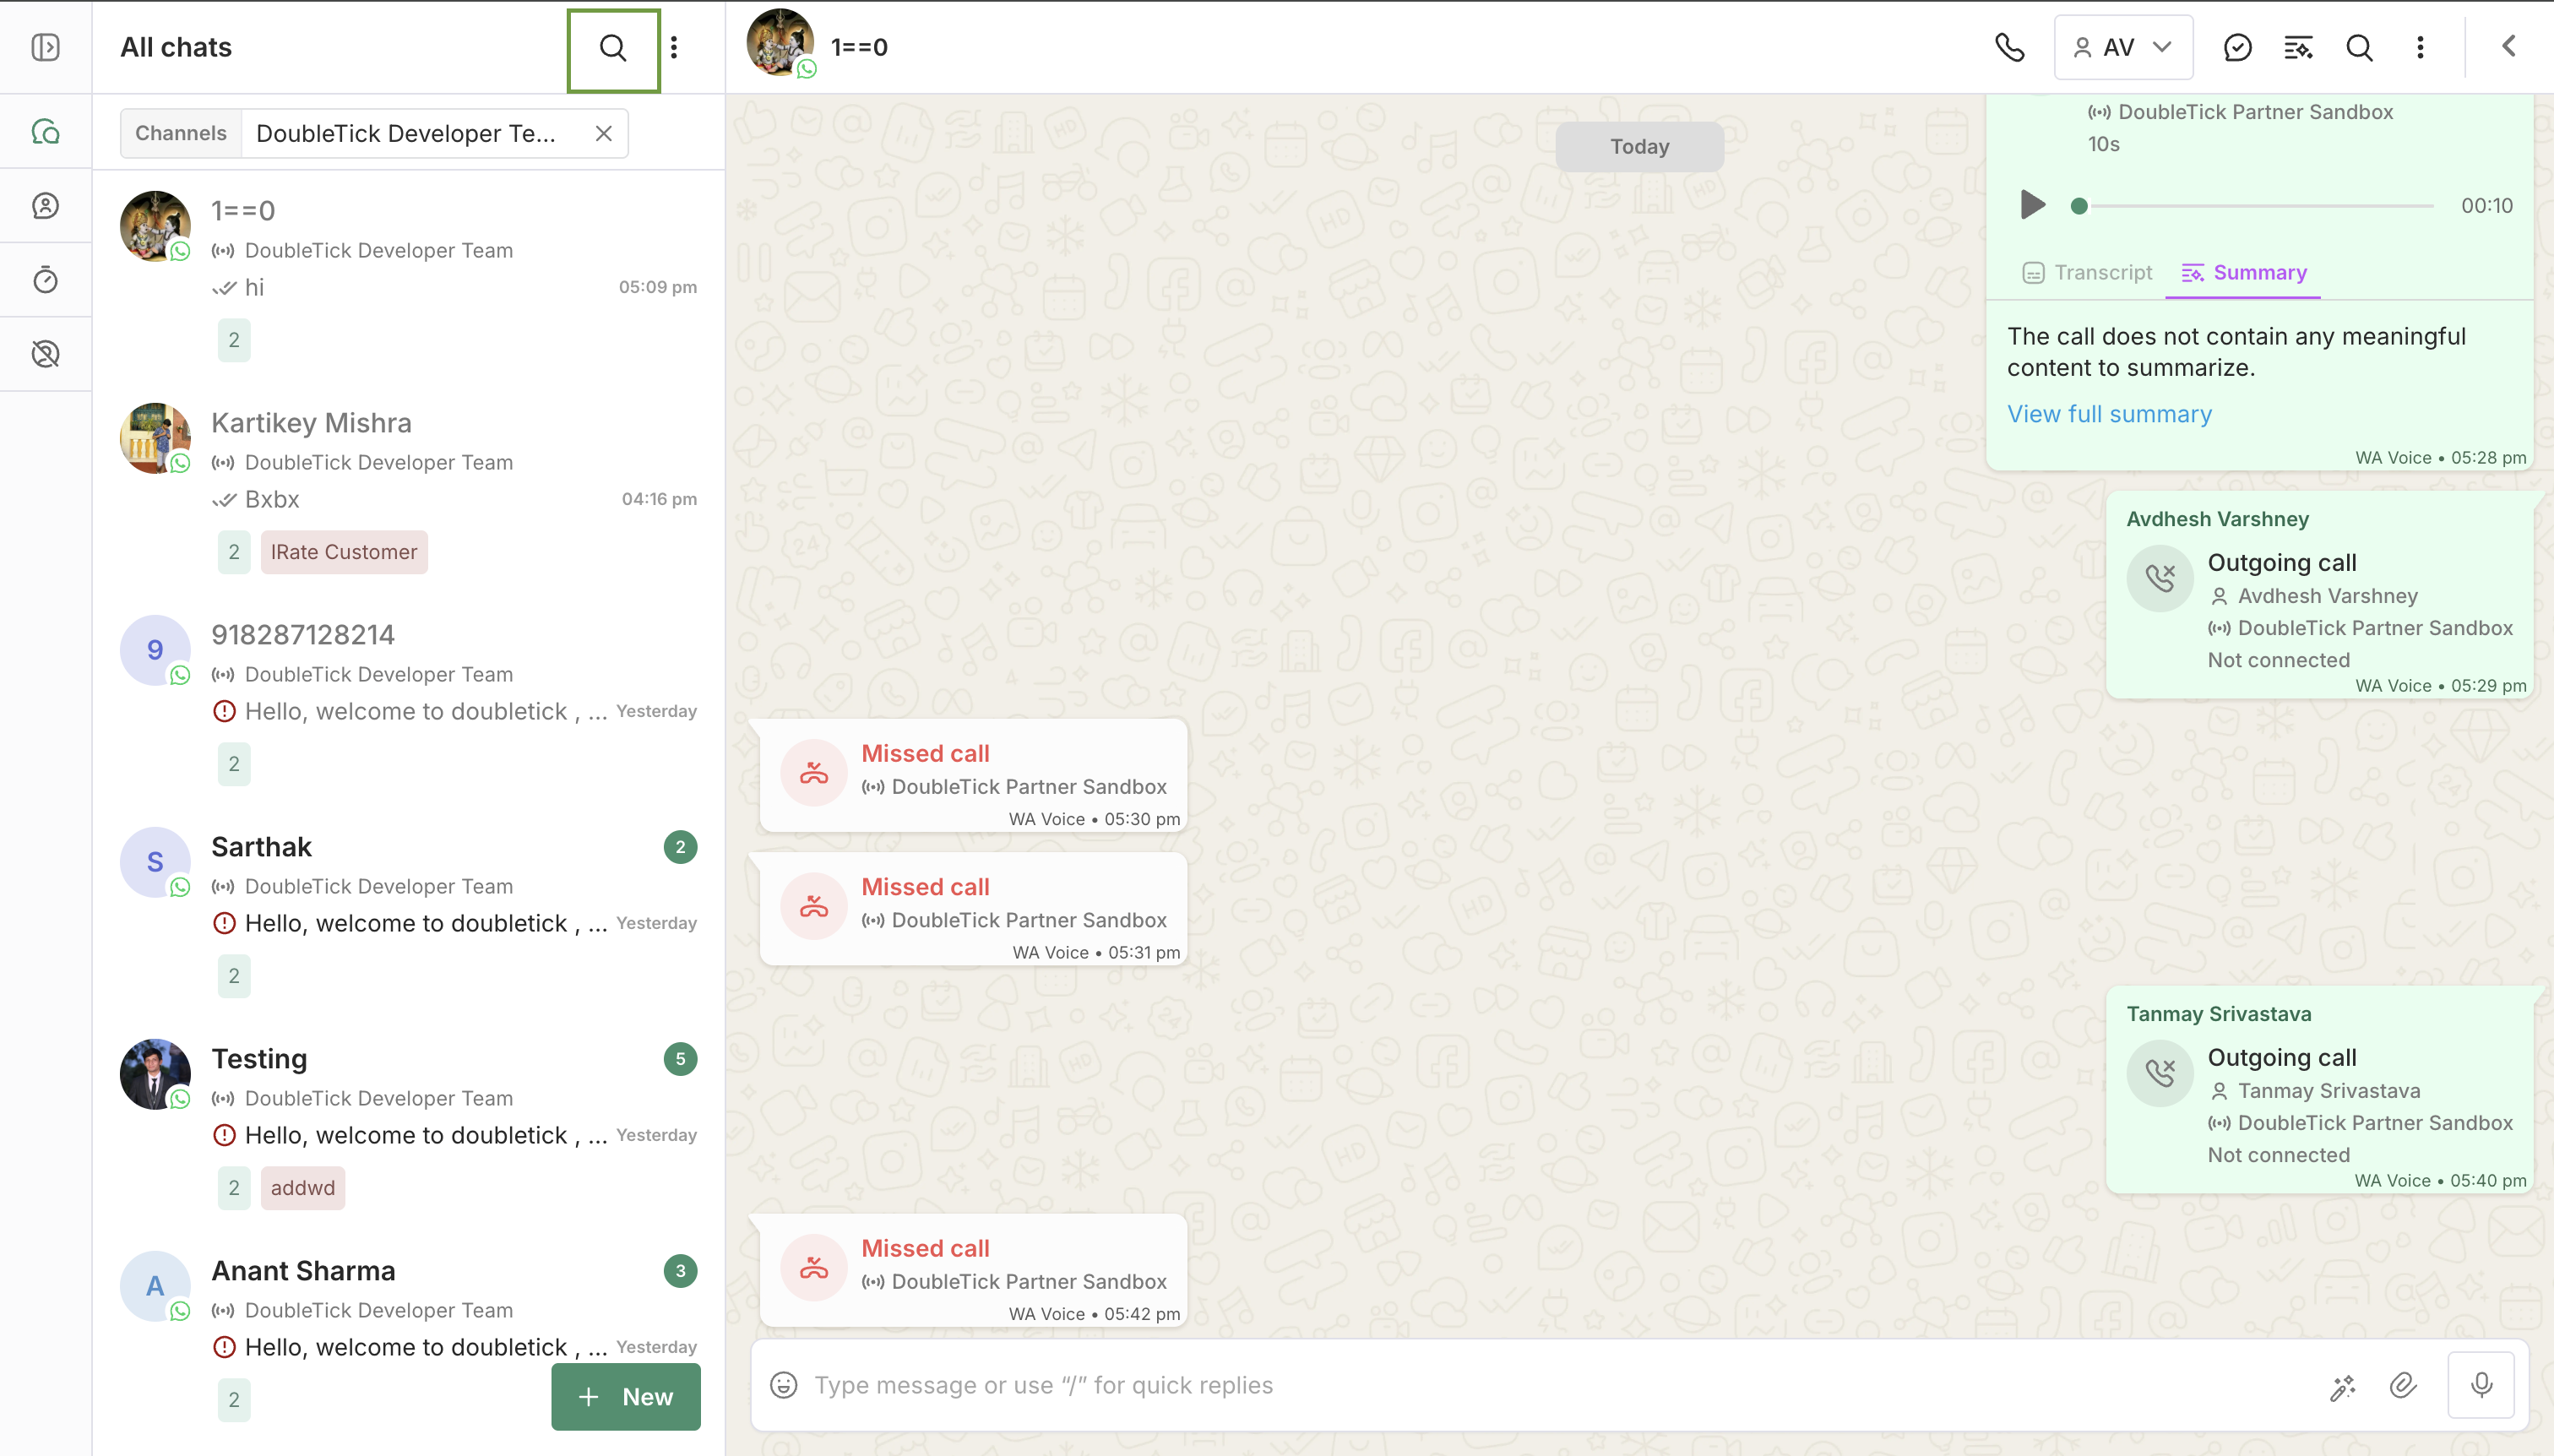Open the contacts sidebar icon

[x=46, y=206]
